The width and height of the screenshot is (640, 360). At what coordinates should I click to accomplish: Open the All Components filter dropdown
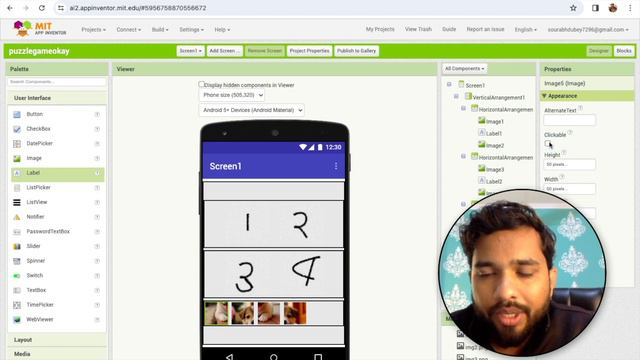464,69
